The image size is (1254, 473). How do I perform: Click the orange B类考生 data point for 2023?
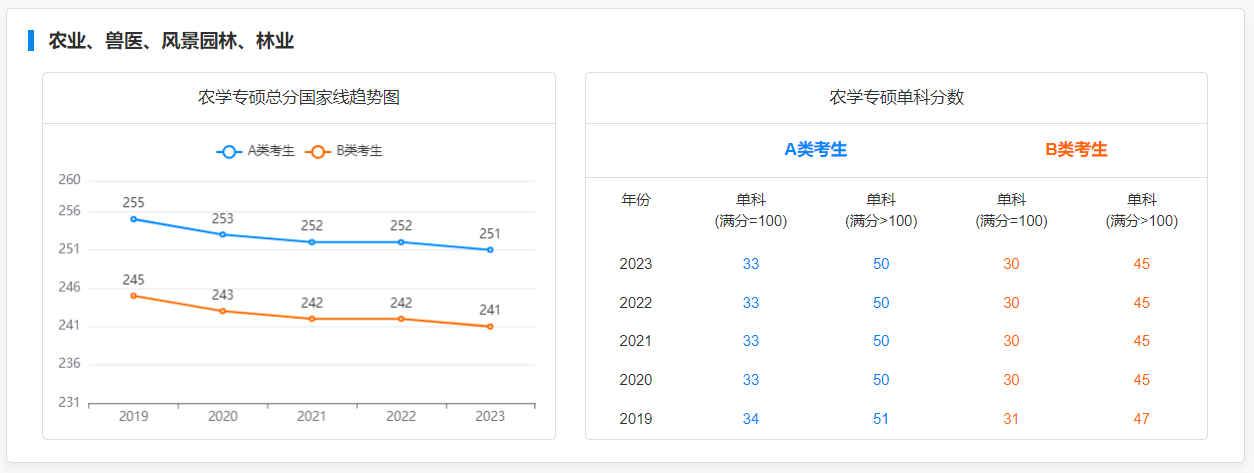pos(490,326)
